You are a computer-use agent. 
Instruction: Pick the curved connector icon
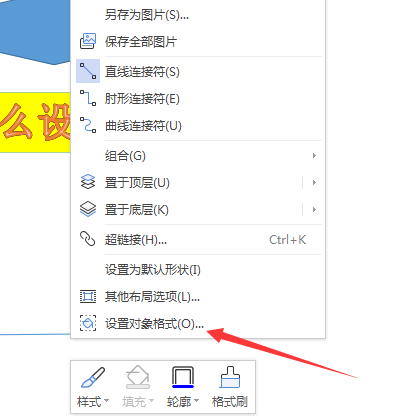(x=88, y=125)
